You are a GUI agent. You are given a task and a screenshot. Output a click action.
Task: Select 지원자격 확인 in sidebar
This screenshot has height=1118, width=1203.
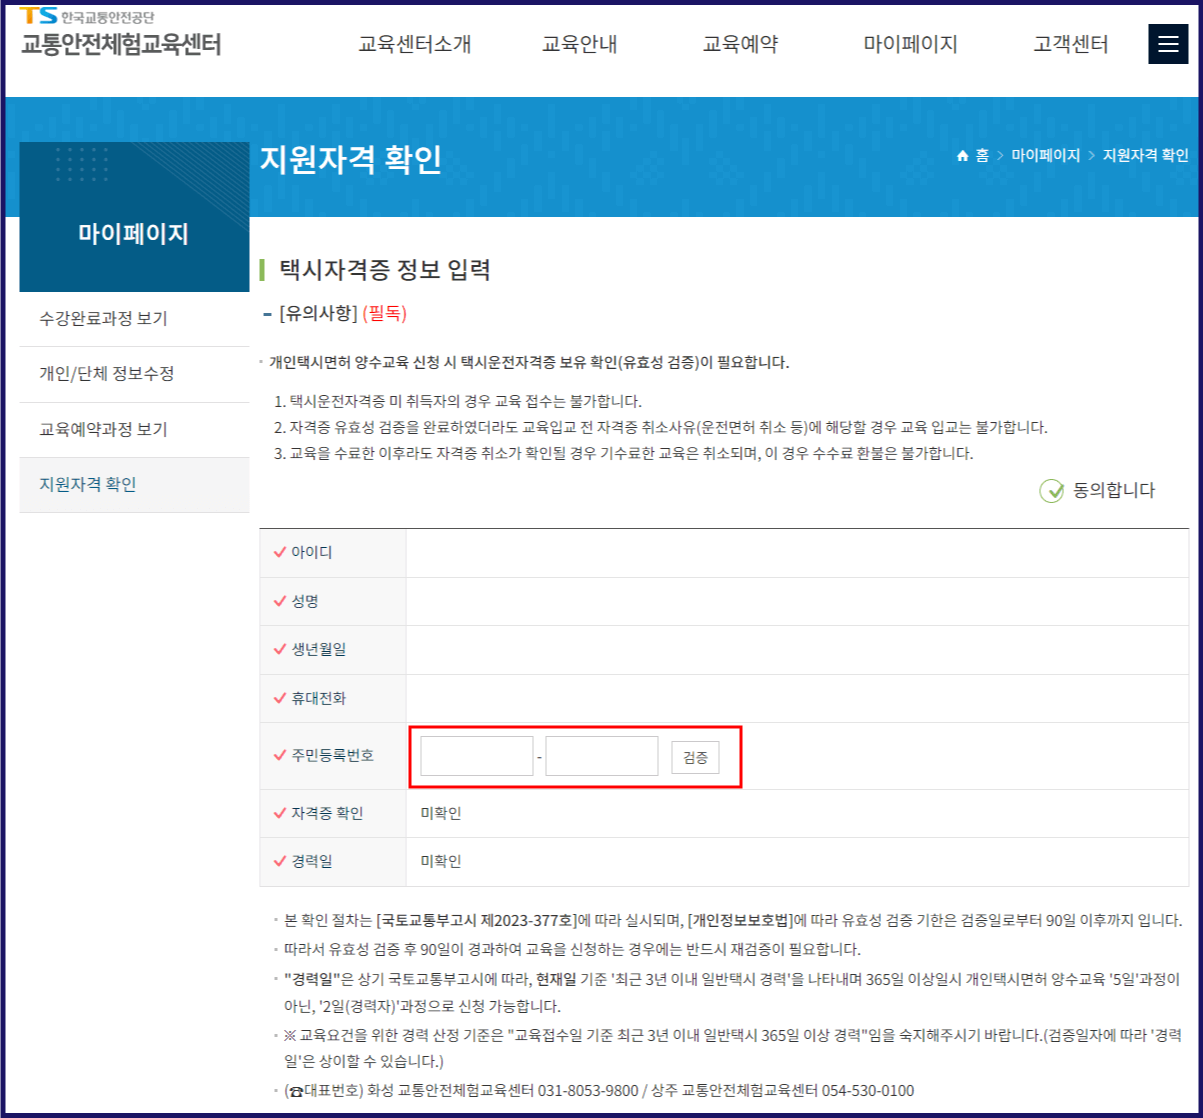[x=134, y=485]
